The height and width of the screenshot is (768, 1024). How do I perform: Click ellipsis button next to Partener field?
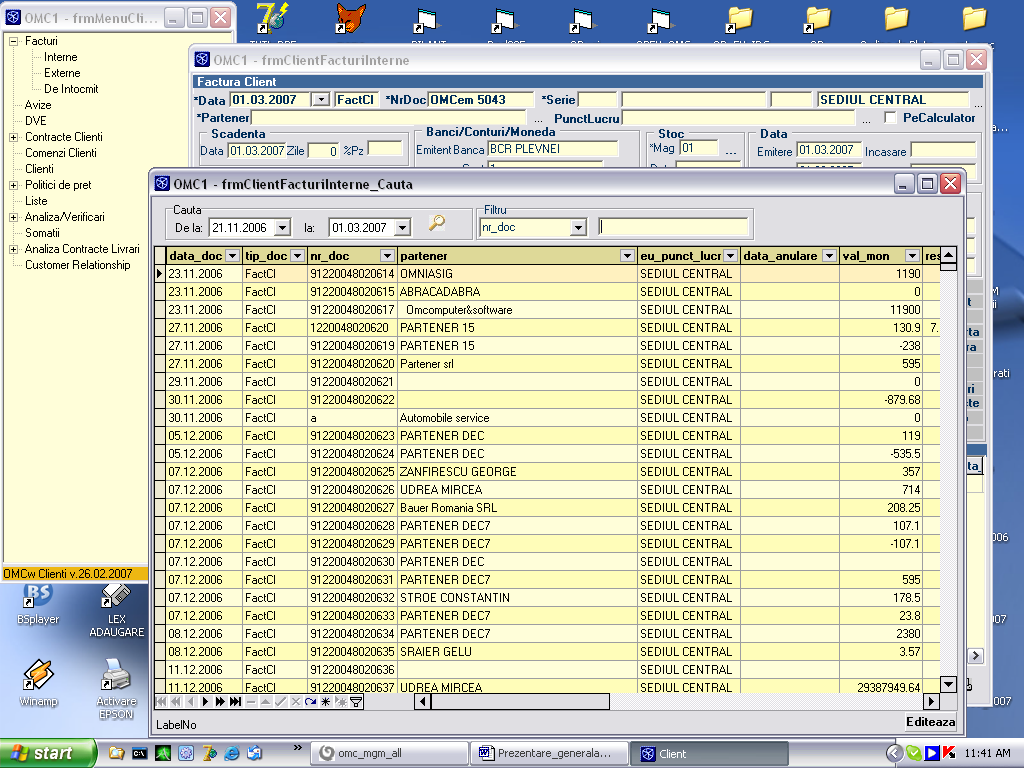tap(538, 120)
